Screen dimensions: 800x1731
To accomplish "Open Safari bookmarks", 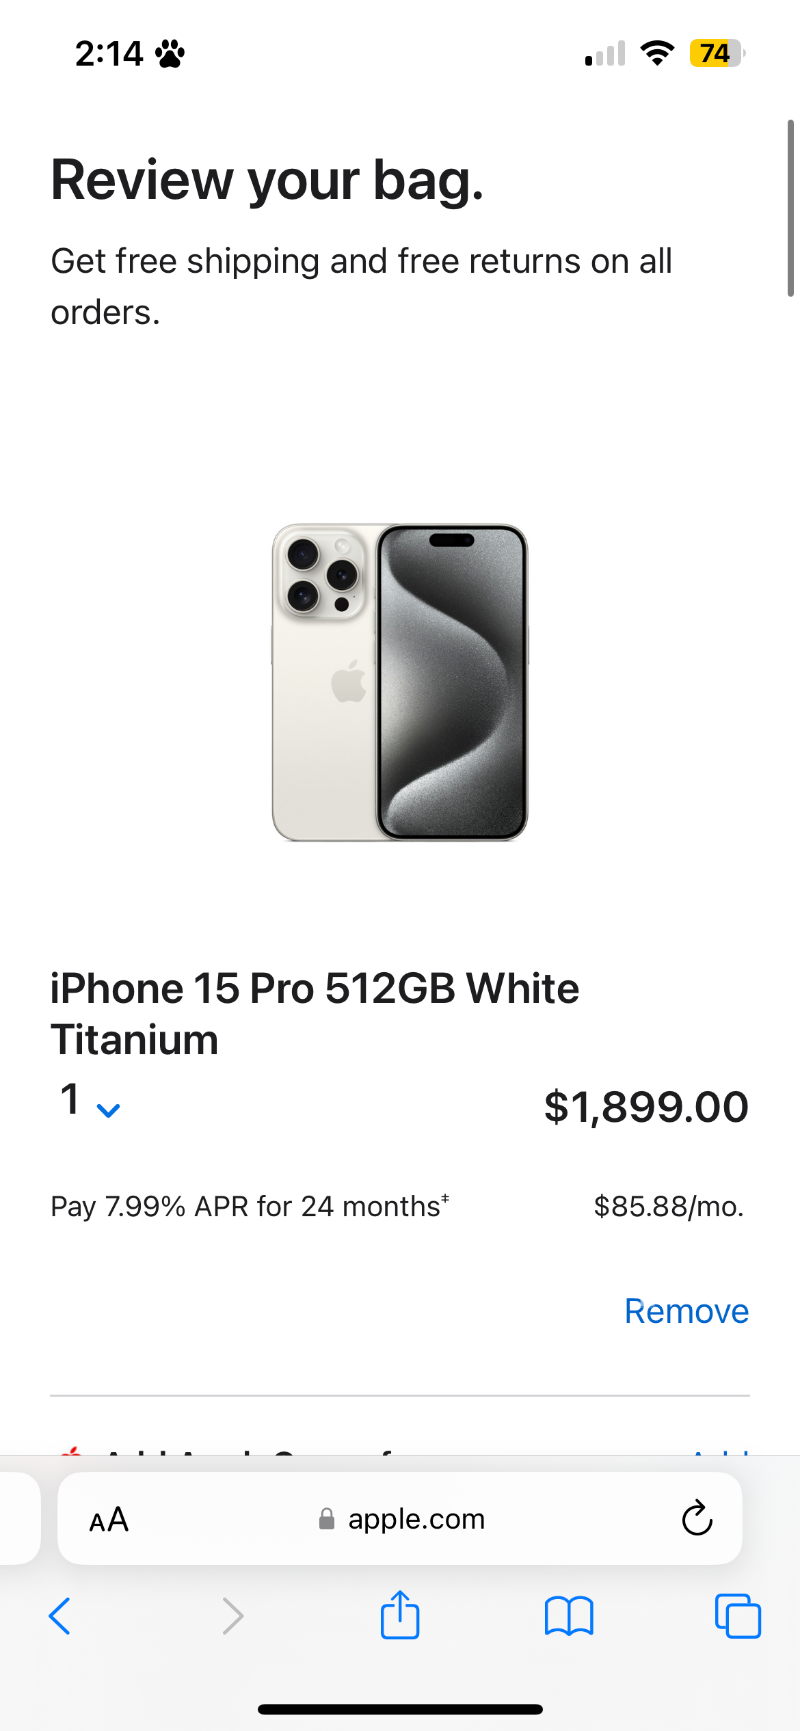I will point(569,1616).
